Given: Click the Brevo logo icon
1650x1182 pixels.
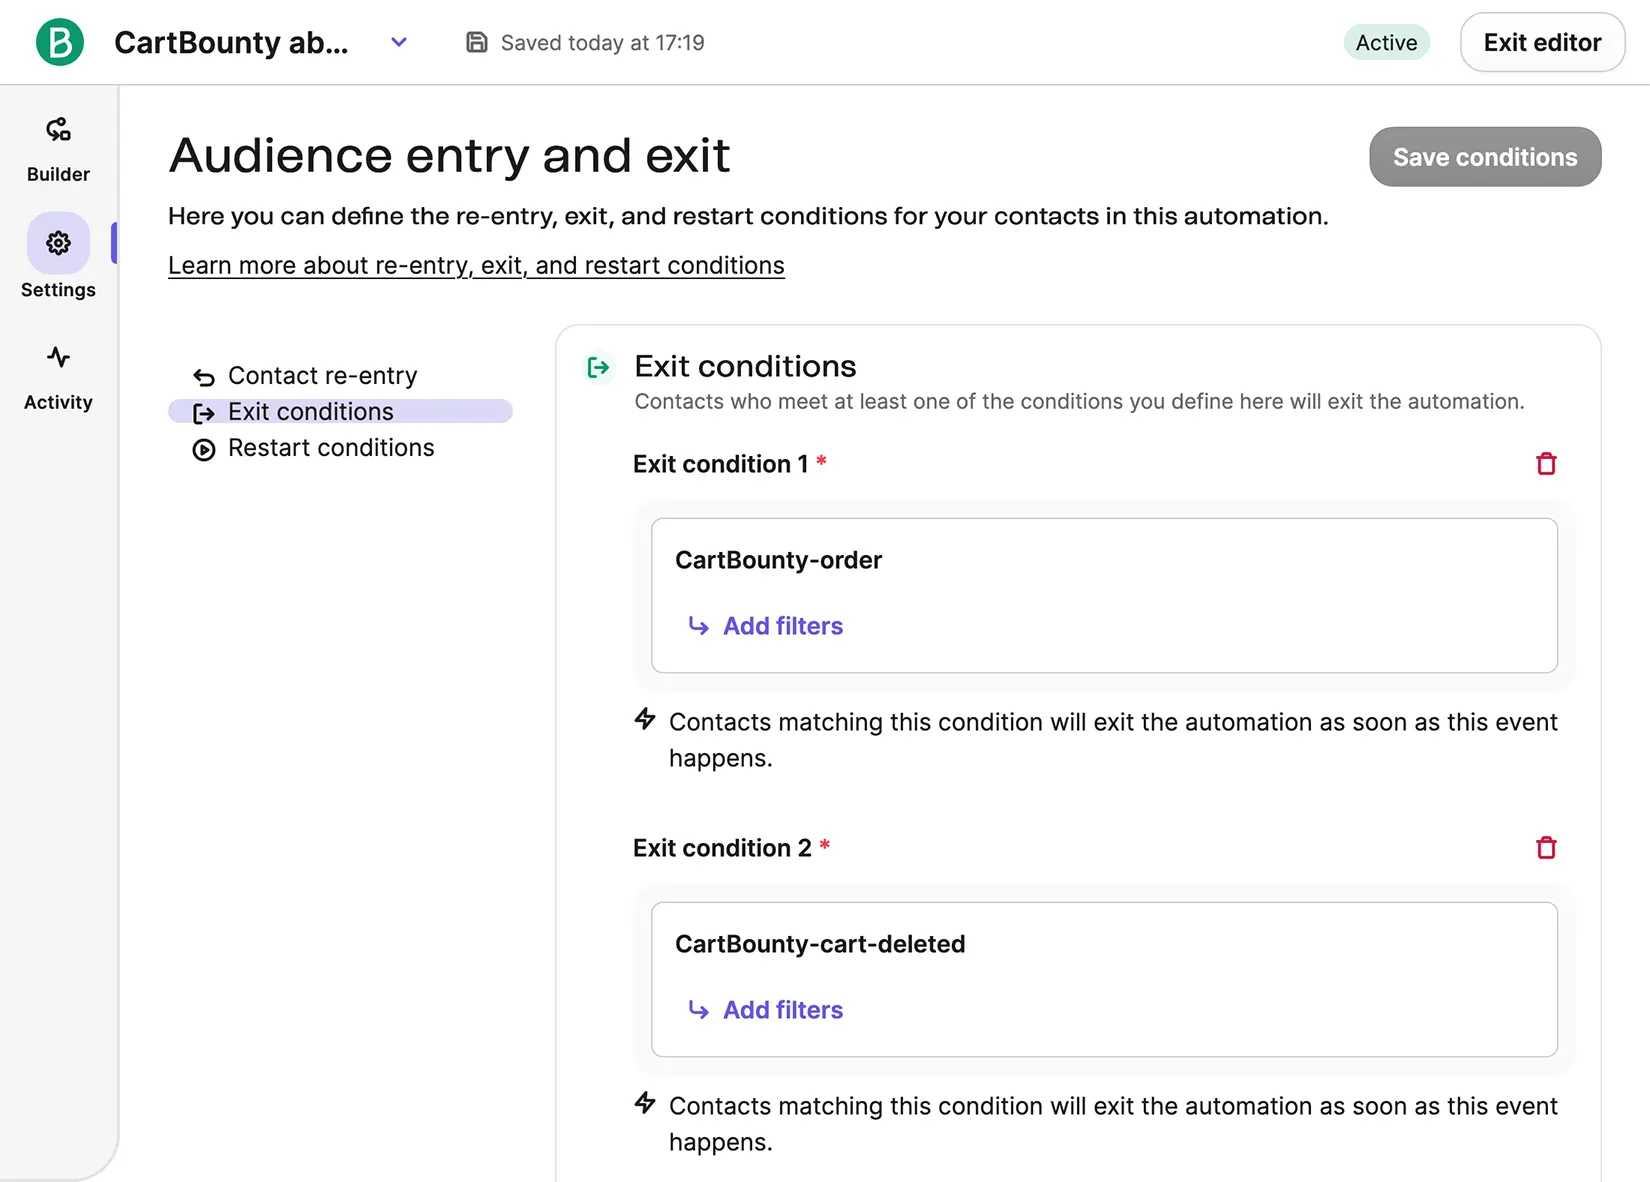Looking at the screenshot, I should 60,42.
